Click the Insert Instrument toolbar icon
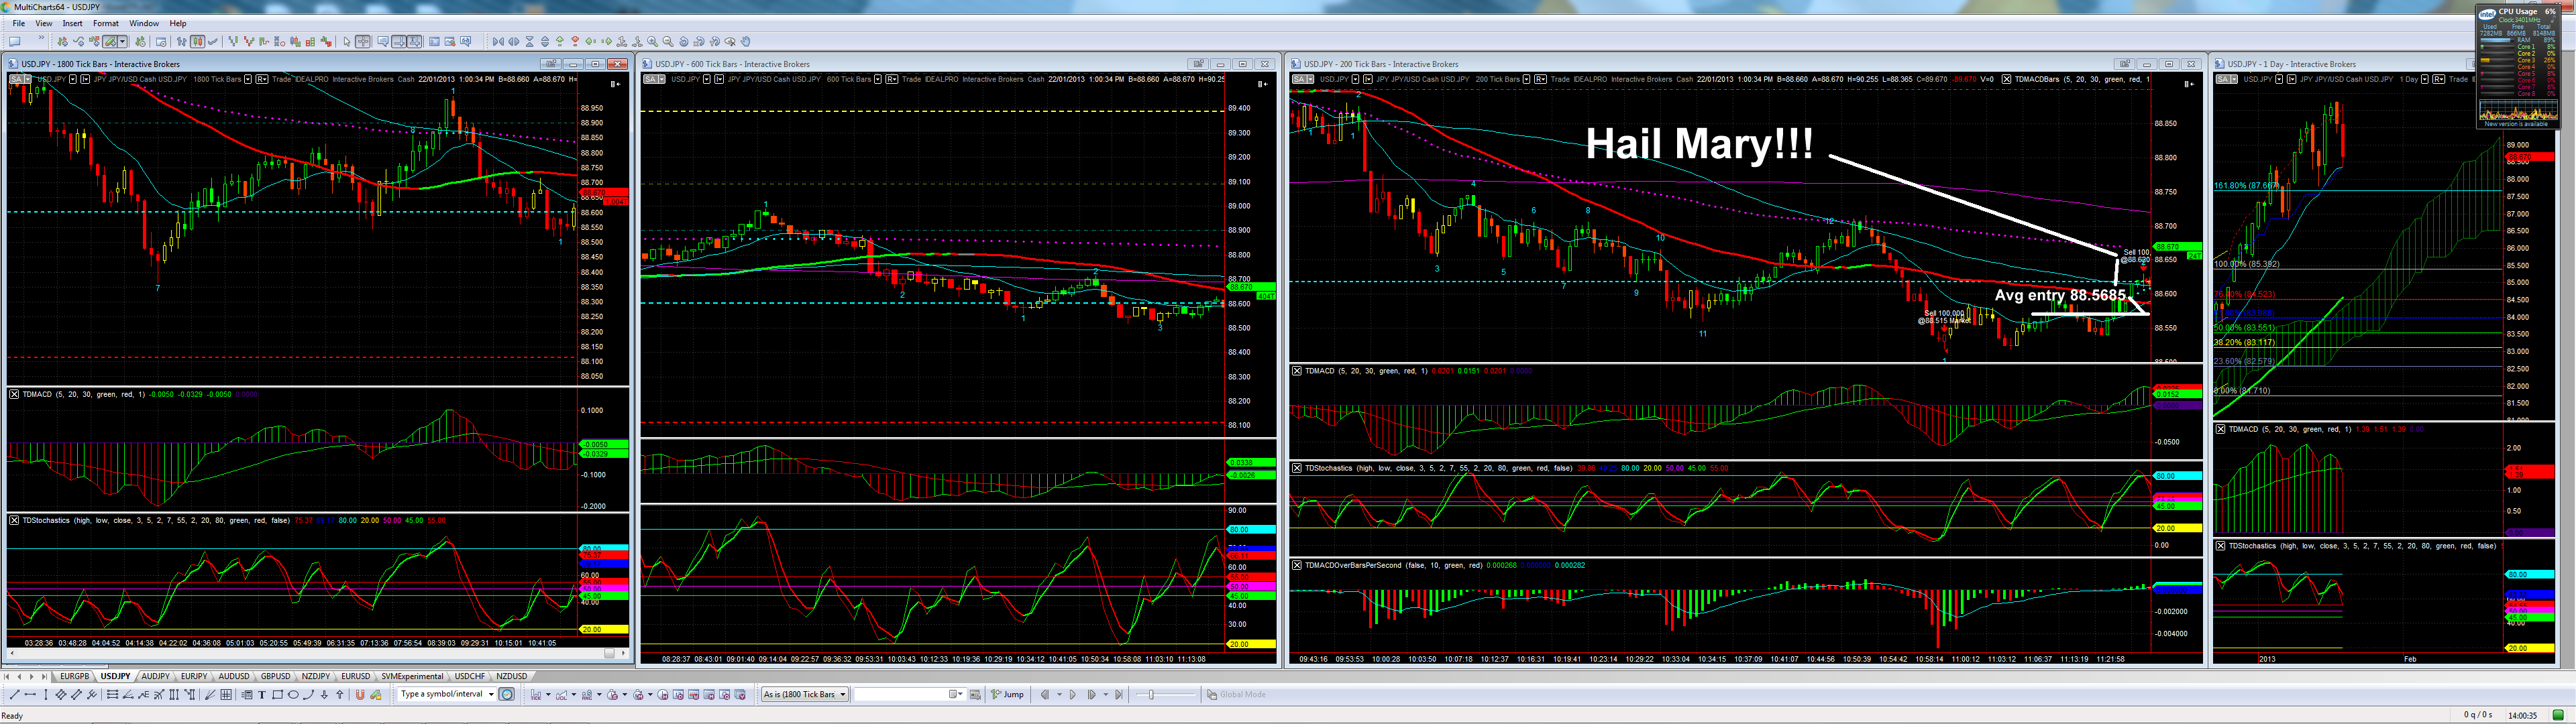The width and height of the screenshot is (2576, 724). [63, 41]
